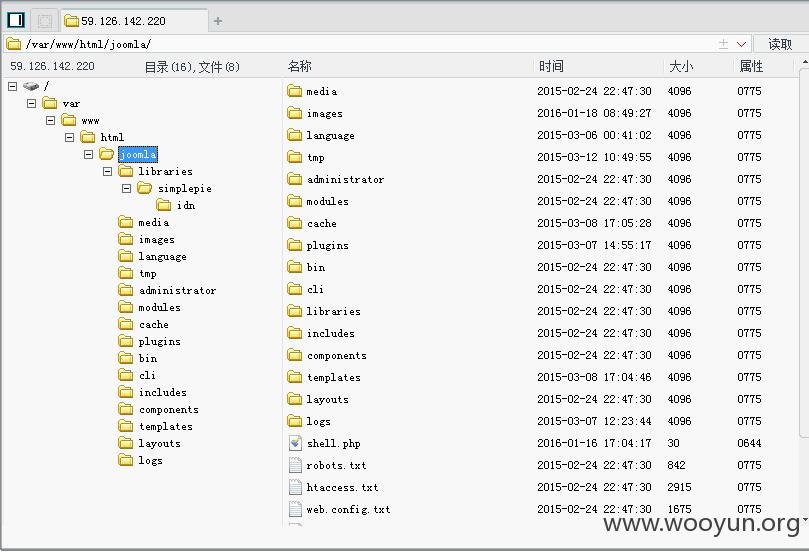This screenshot has height=552, width=809.
Task: Click the media folder icon in file list
Action: [x=295, y=91]
